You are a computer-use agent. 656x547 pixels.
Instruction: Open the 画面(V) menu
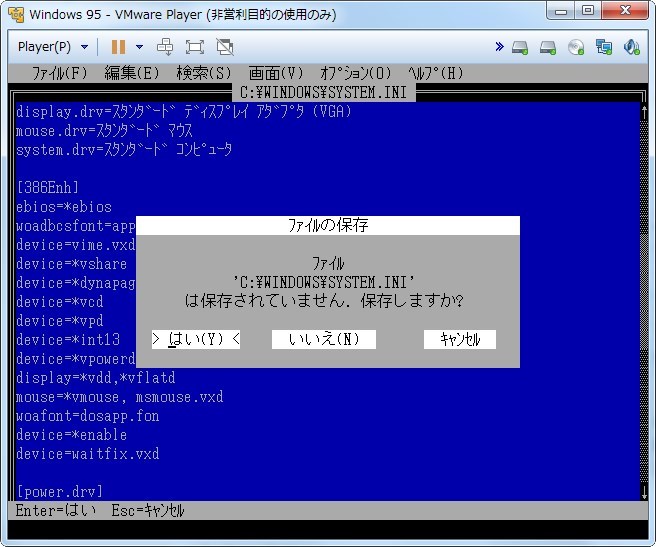[x=276, y=73]
